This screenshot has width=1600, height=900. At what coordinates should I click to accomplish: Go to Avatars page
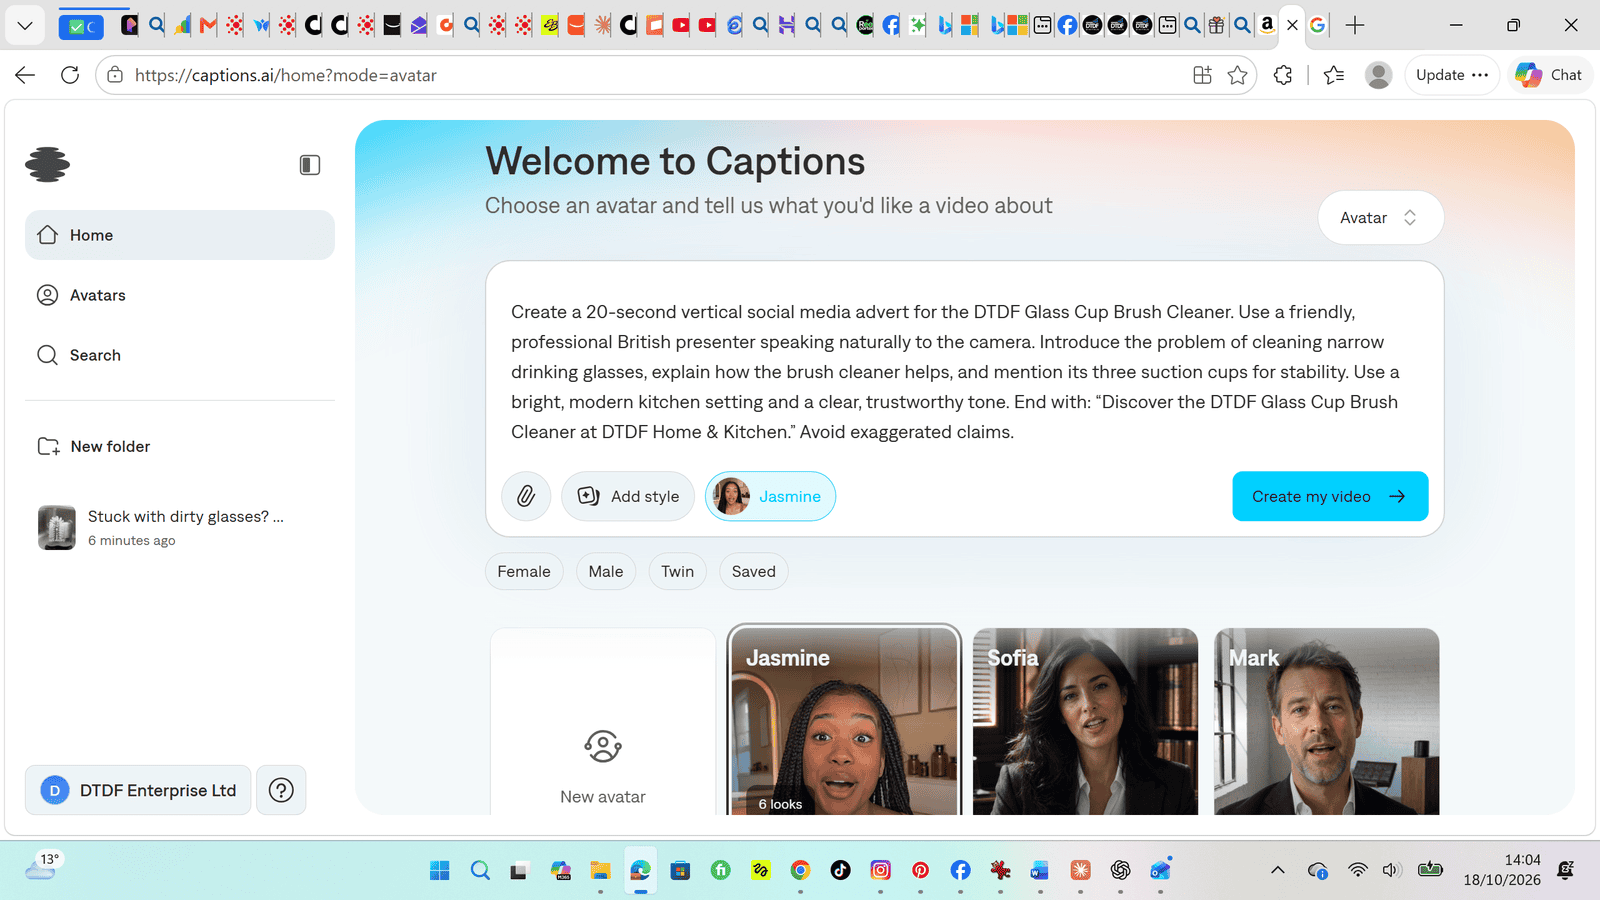(180, 295)
